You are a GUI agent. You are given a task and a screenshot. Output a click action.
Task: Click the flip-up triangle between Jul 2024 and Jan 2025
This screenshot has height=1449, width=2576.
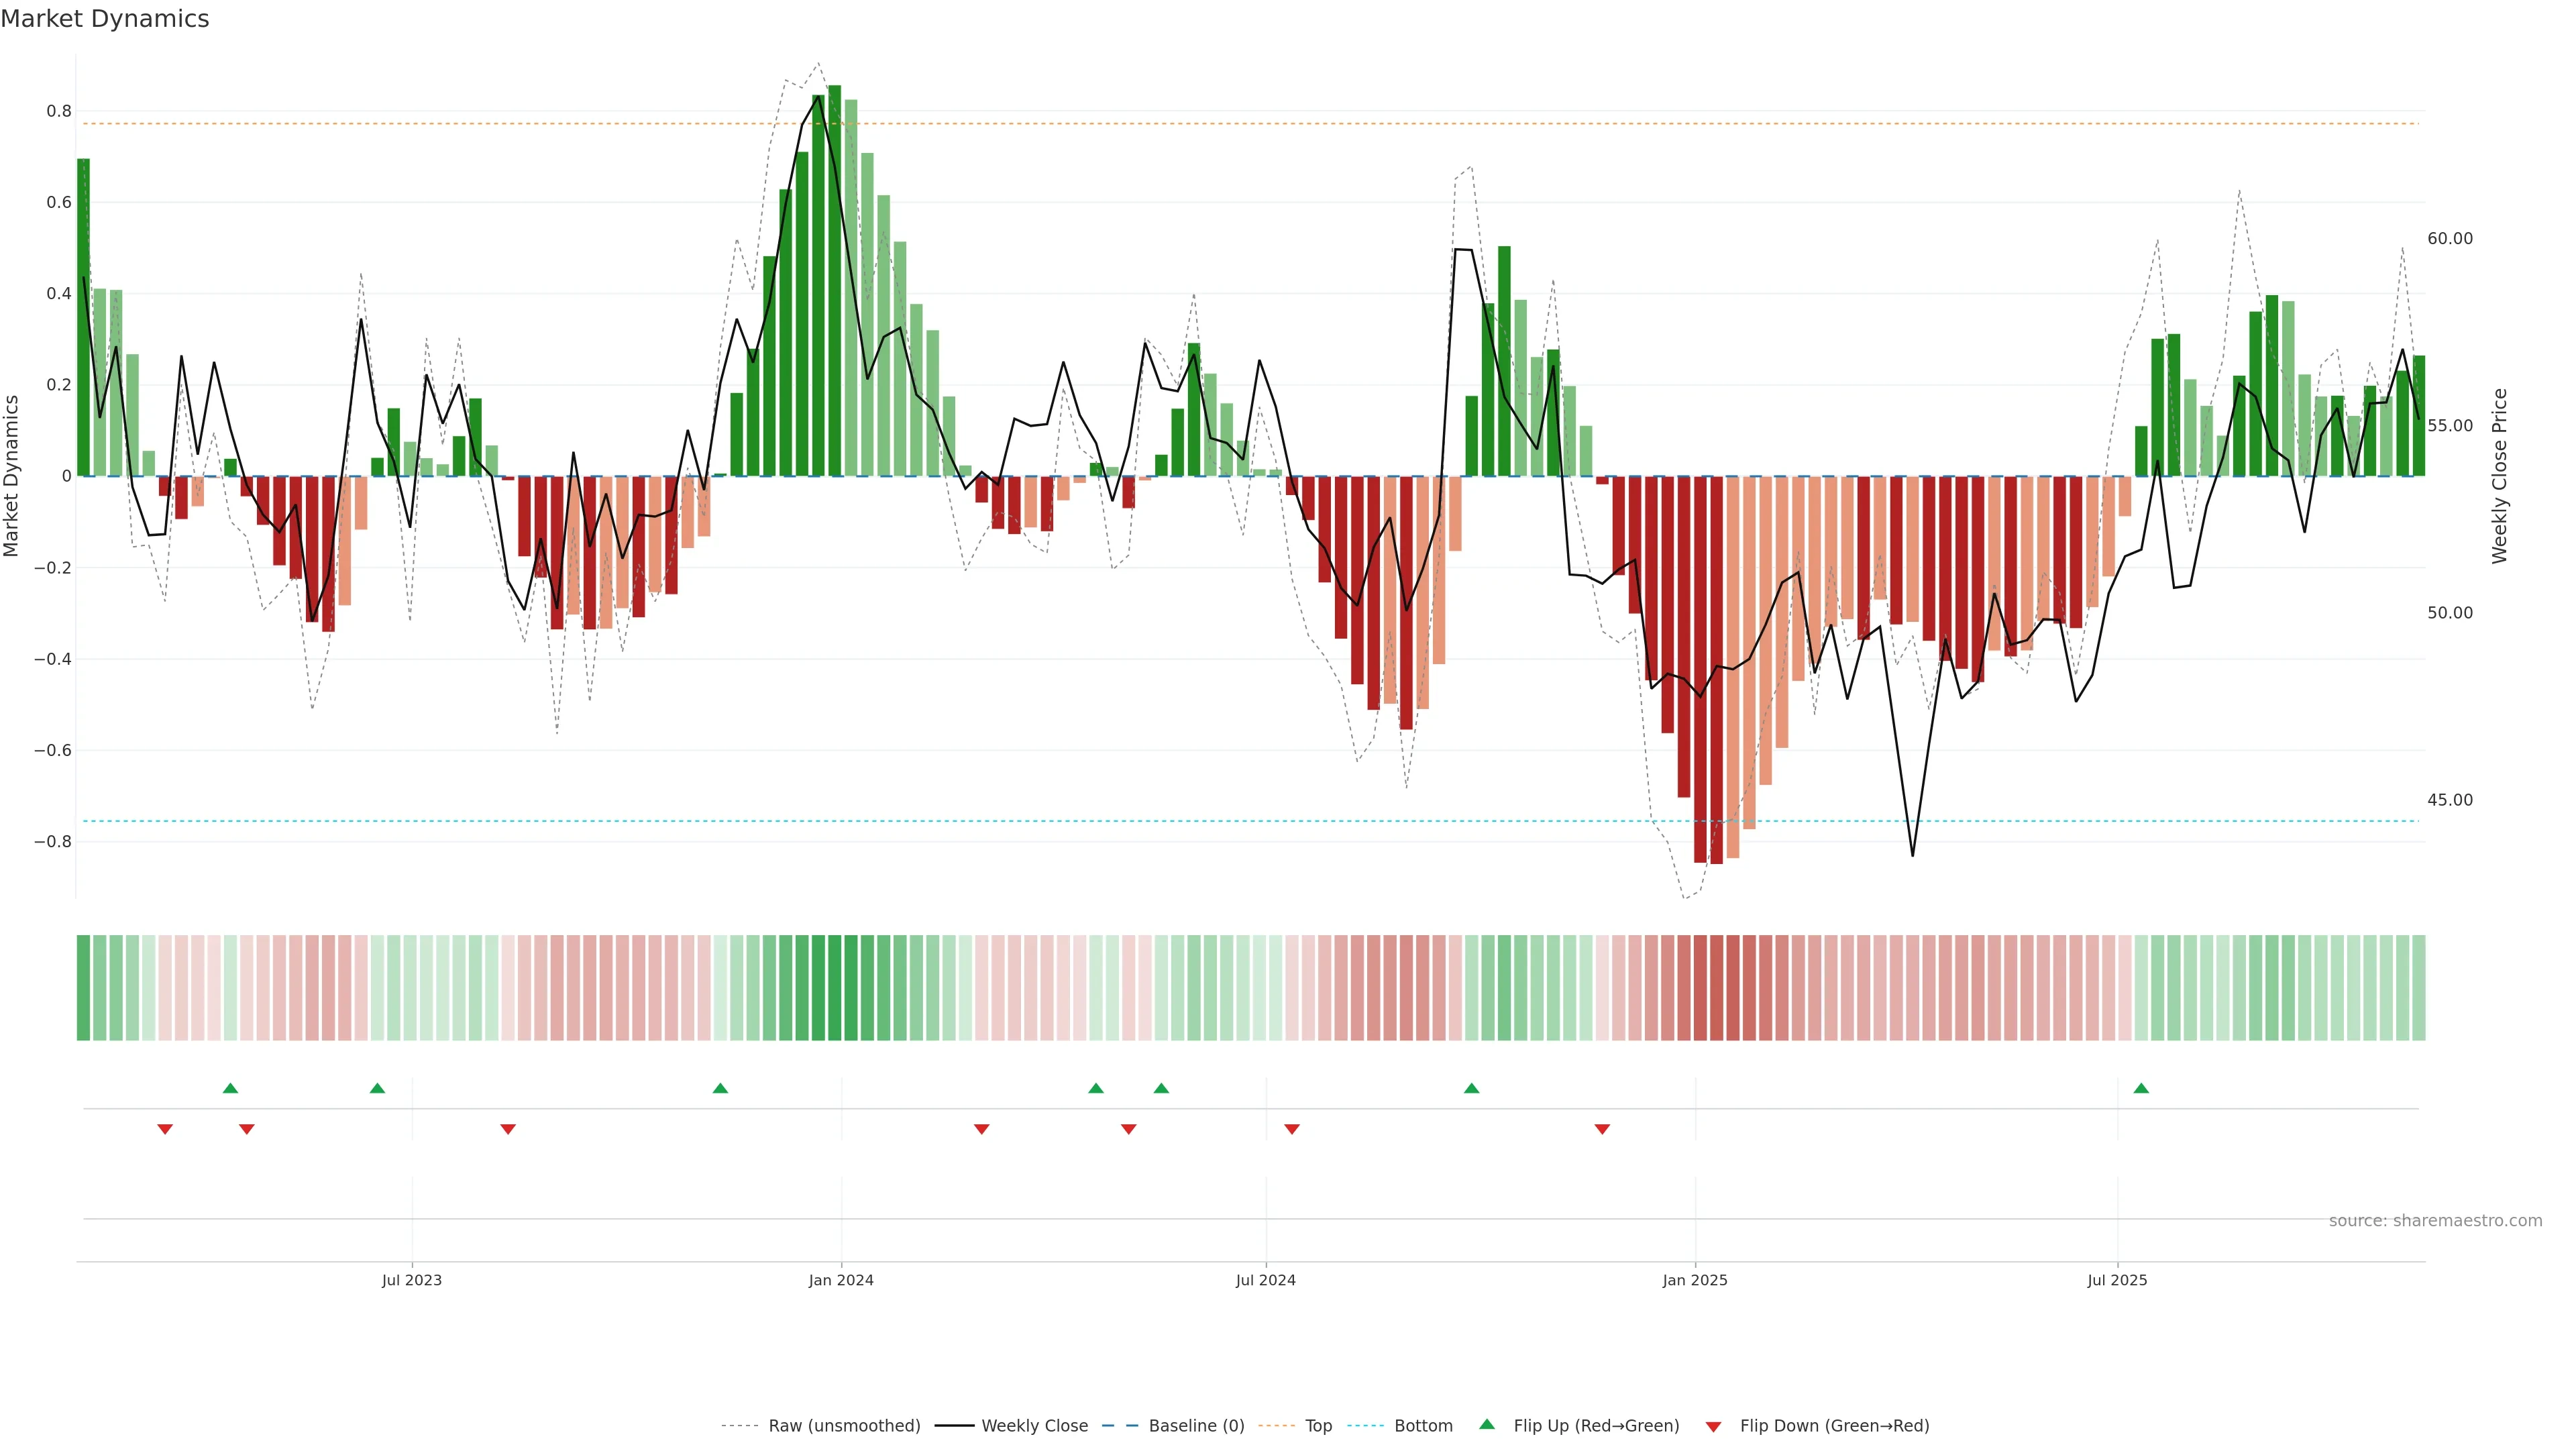coord(1471,1088)
